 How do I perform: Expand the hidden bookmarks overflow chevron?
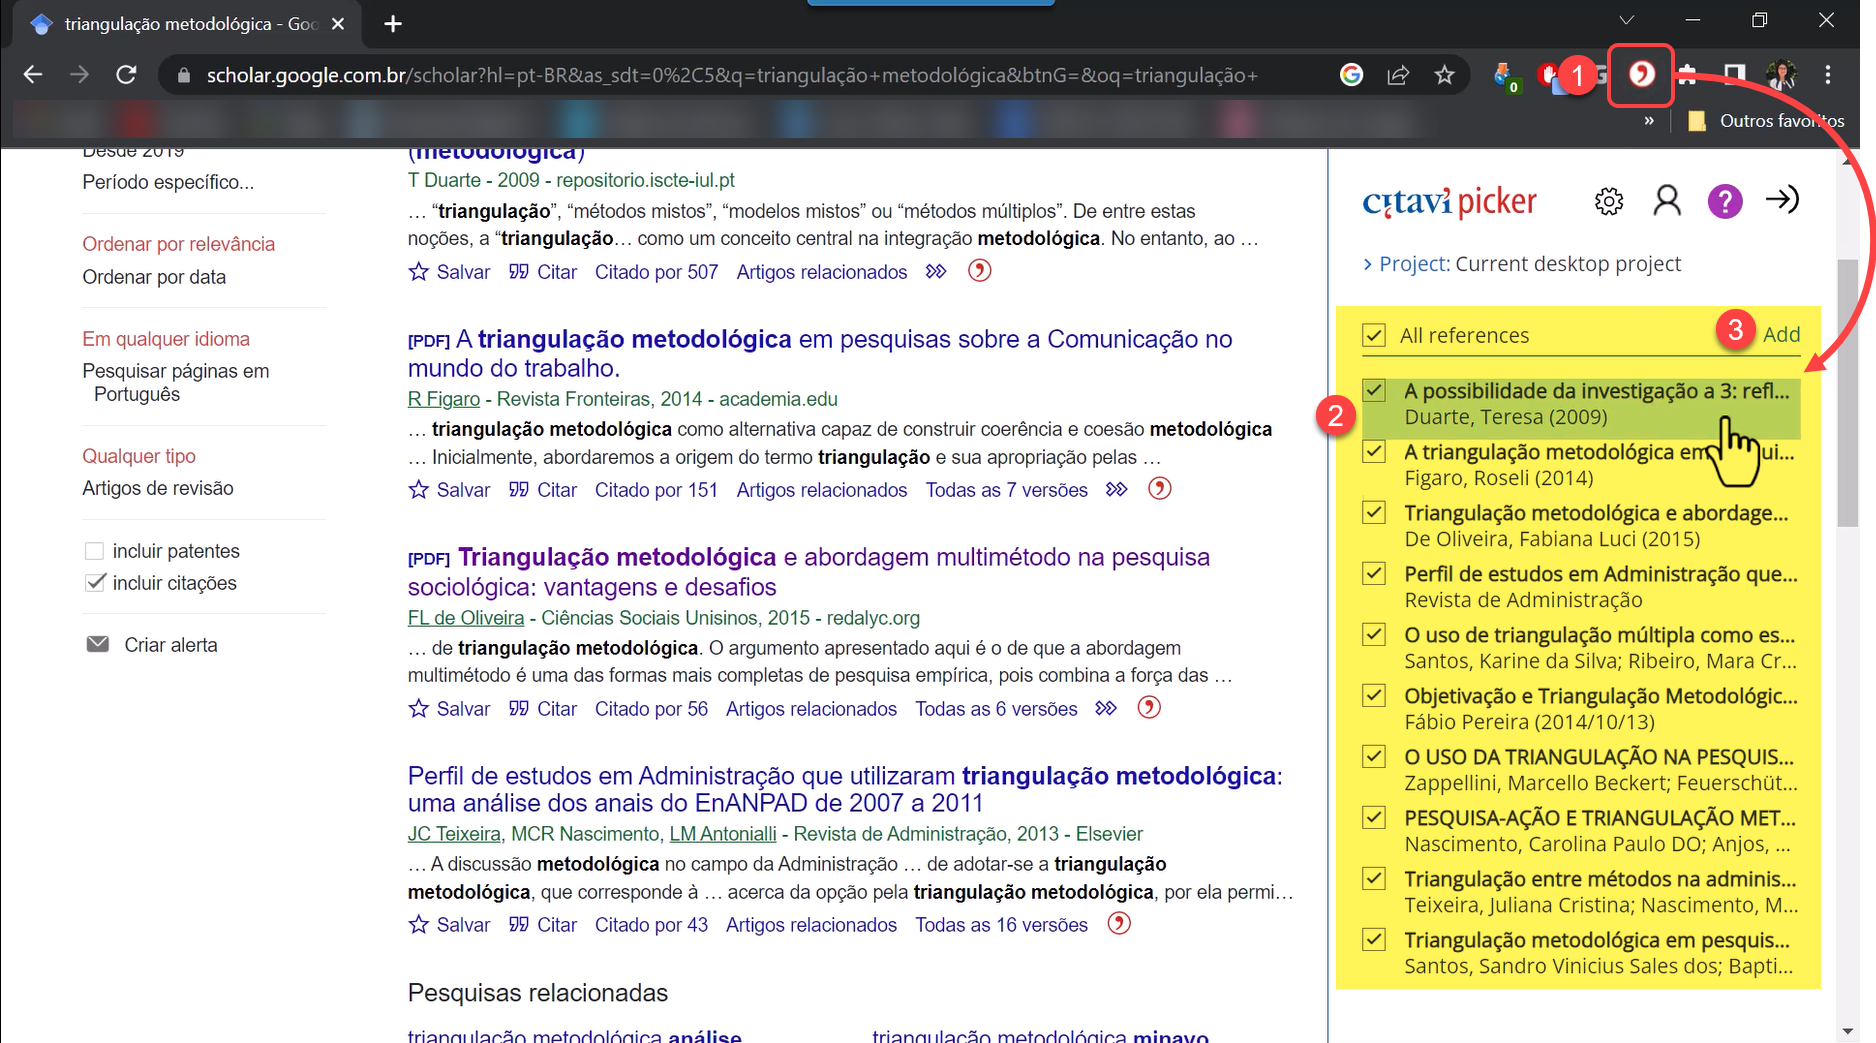(x=1649, y=121)
